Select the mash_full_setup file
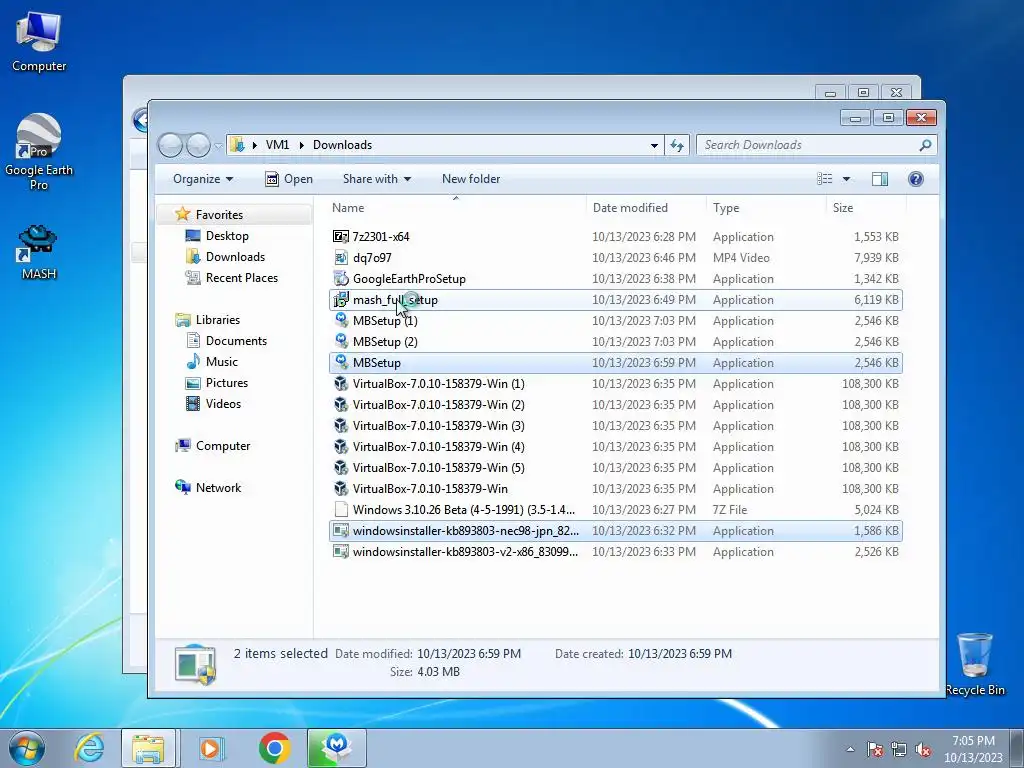The height and width of the screenshot is (768, 1024). click(616, 300)
